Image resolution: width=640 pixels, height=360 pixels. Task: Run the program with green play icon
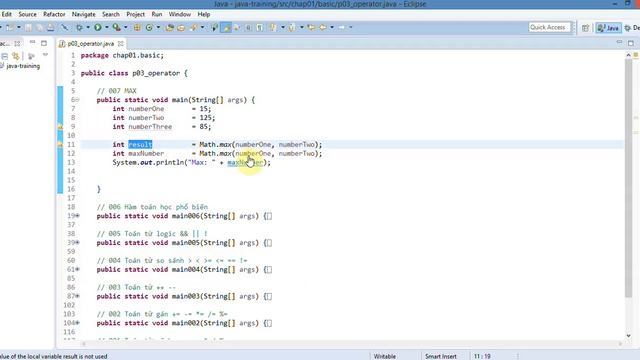(98, 27)
